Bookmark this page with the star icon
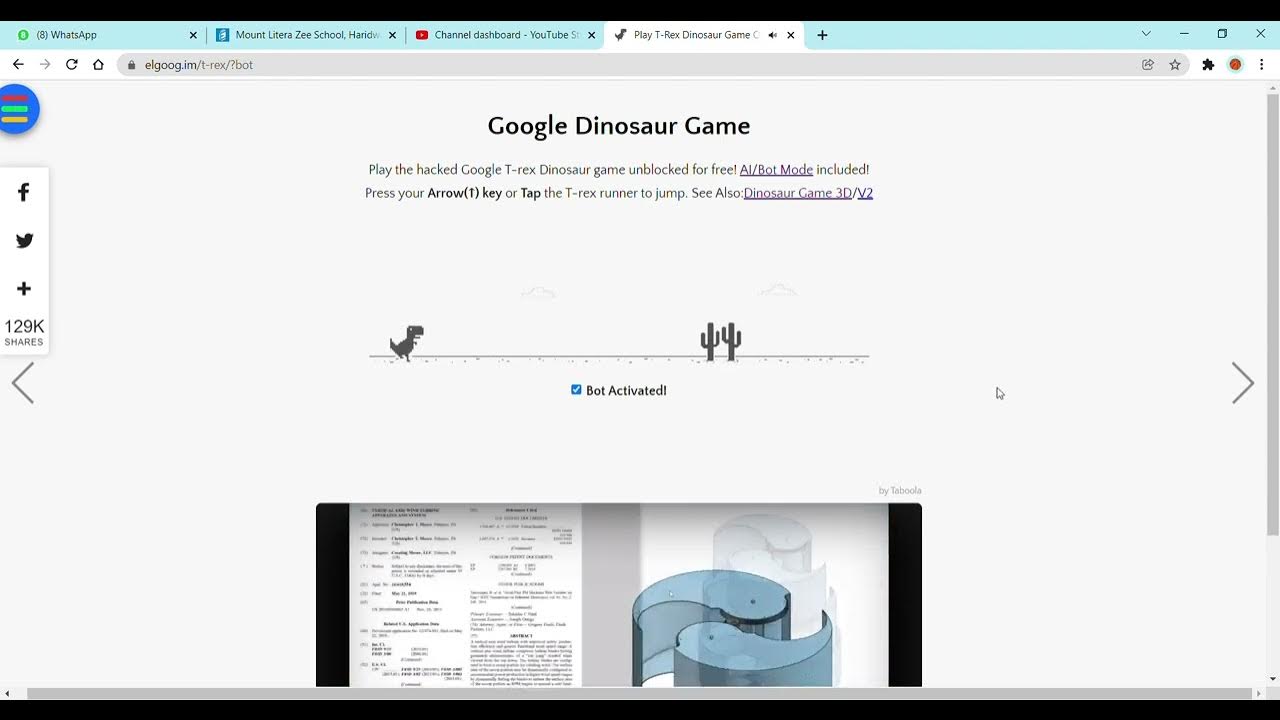The width and height of the screenshot is (1280, 720). tap(1175, 64)
